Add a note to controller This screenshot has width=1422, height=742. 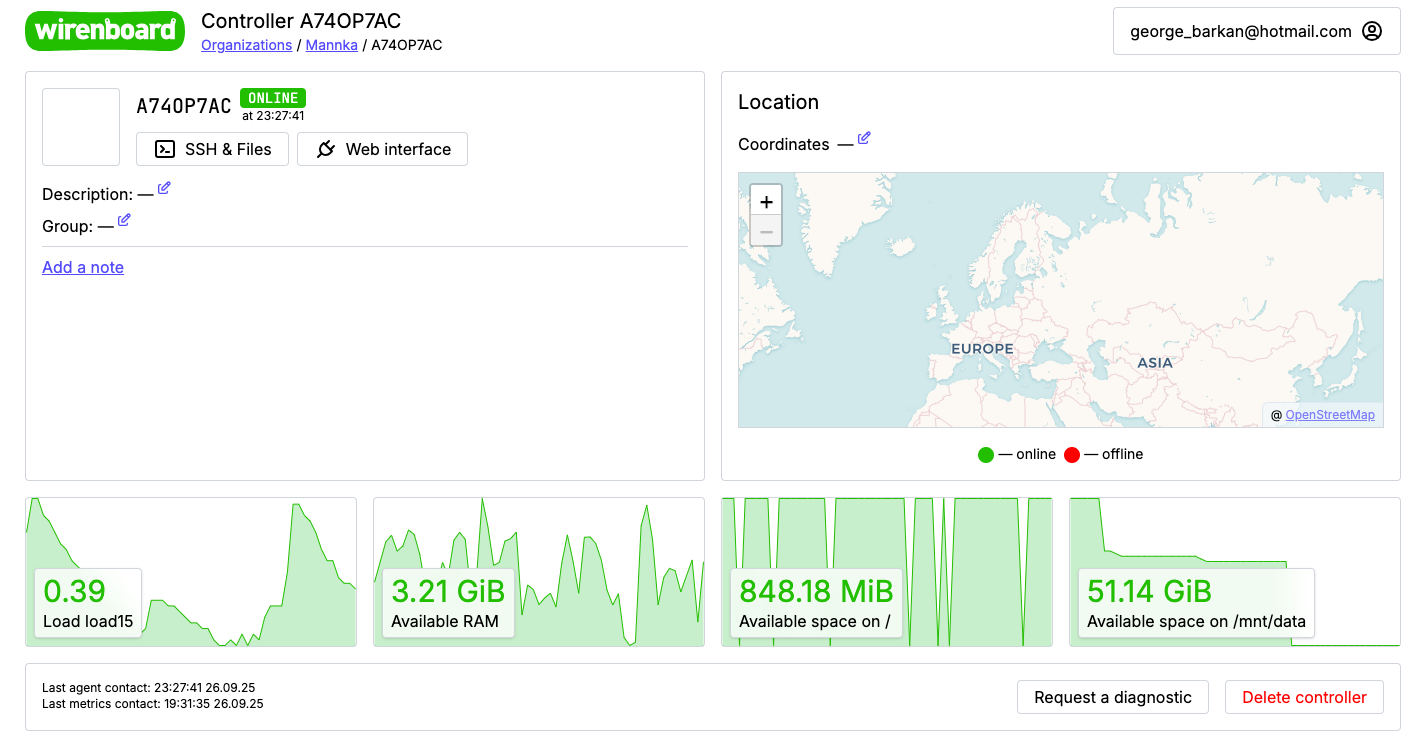pyautogui.click(x=83, y=267)
